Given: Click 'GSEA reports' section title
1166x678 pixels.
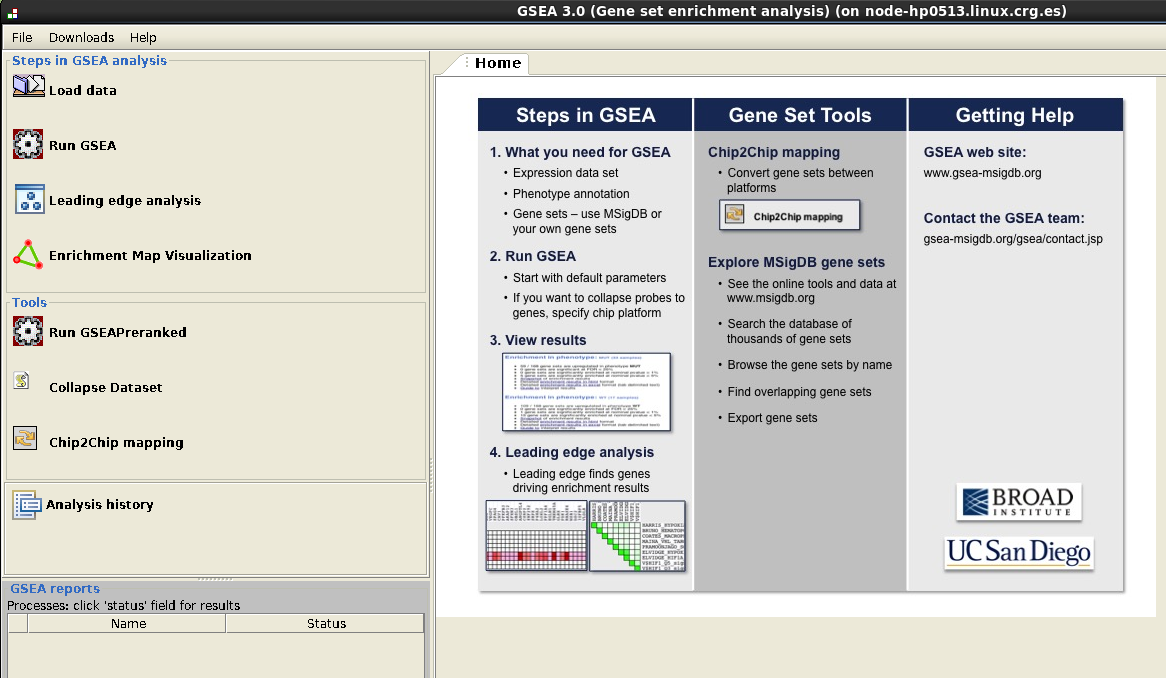Looking at the screenshot, I should click(x=54, y=589).
